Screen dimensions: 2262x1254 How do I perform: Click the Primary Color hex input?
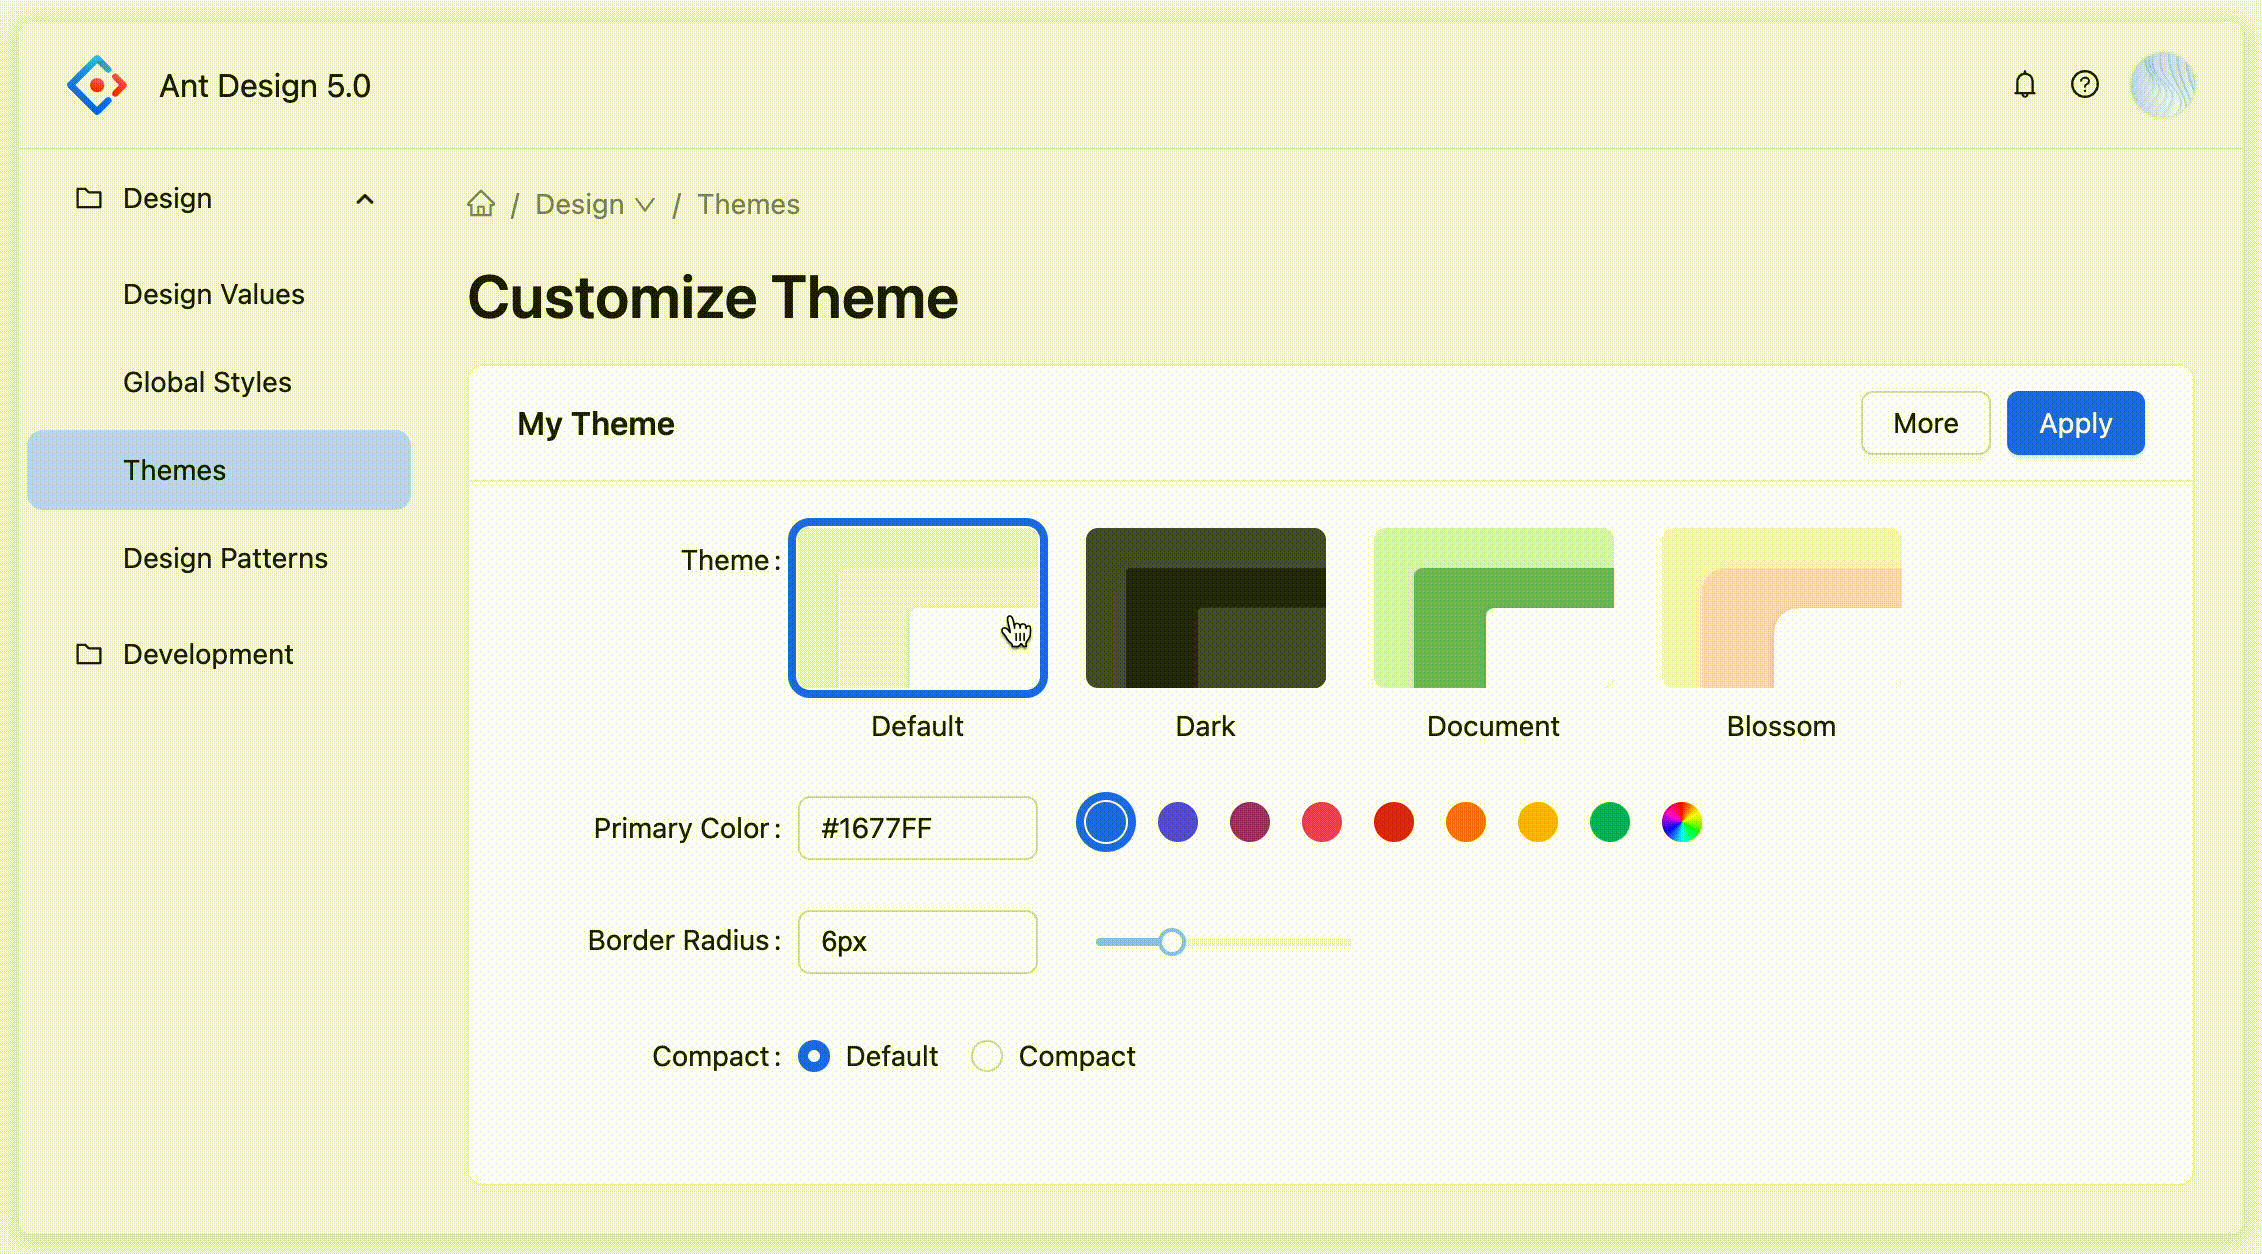coord(917,828)
